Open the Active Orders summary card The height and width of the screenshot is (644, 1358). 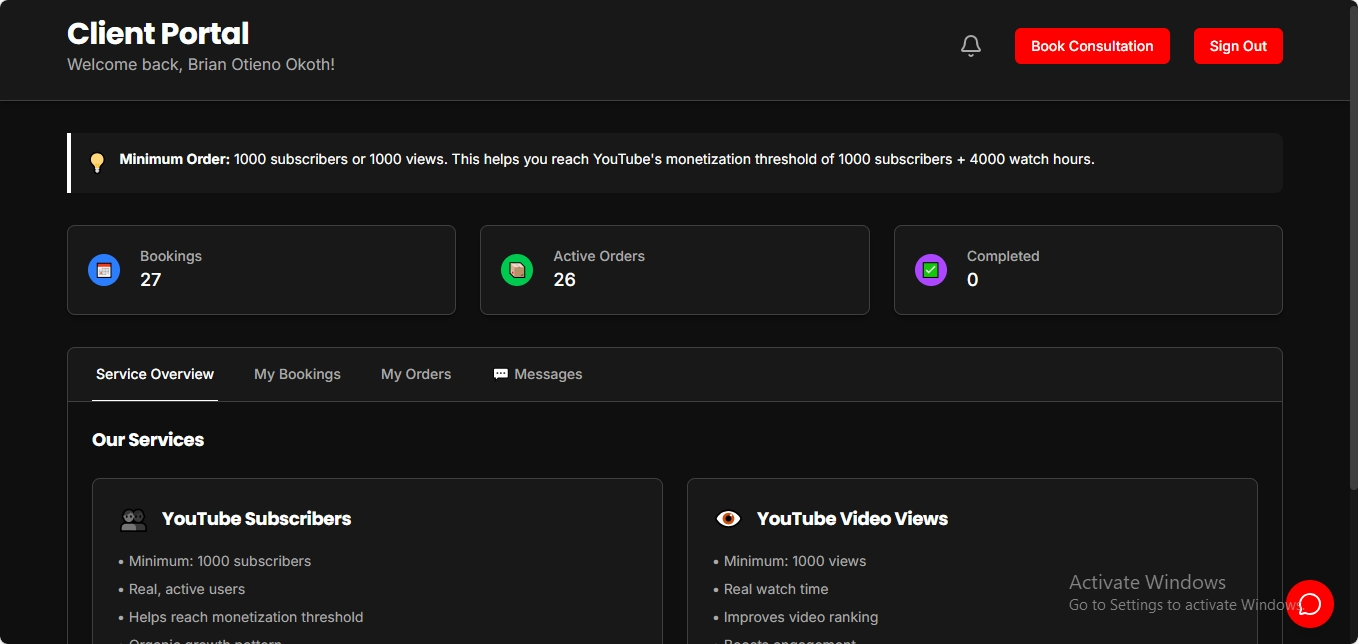pos(674,269)
